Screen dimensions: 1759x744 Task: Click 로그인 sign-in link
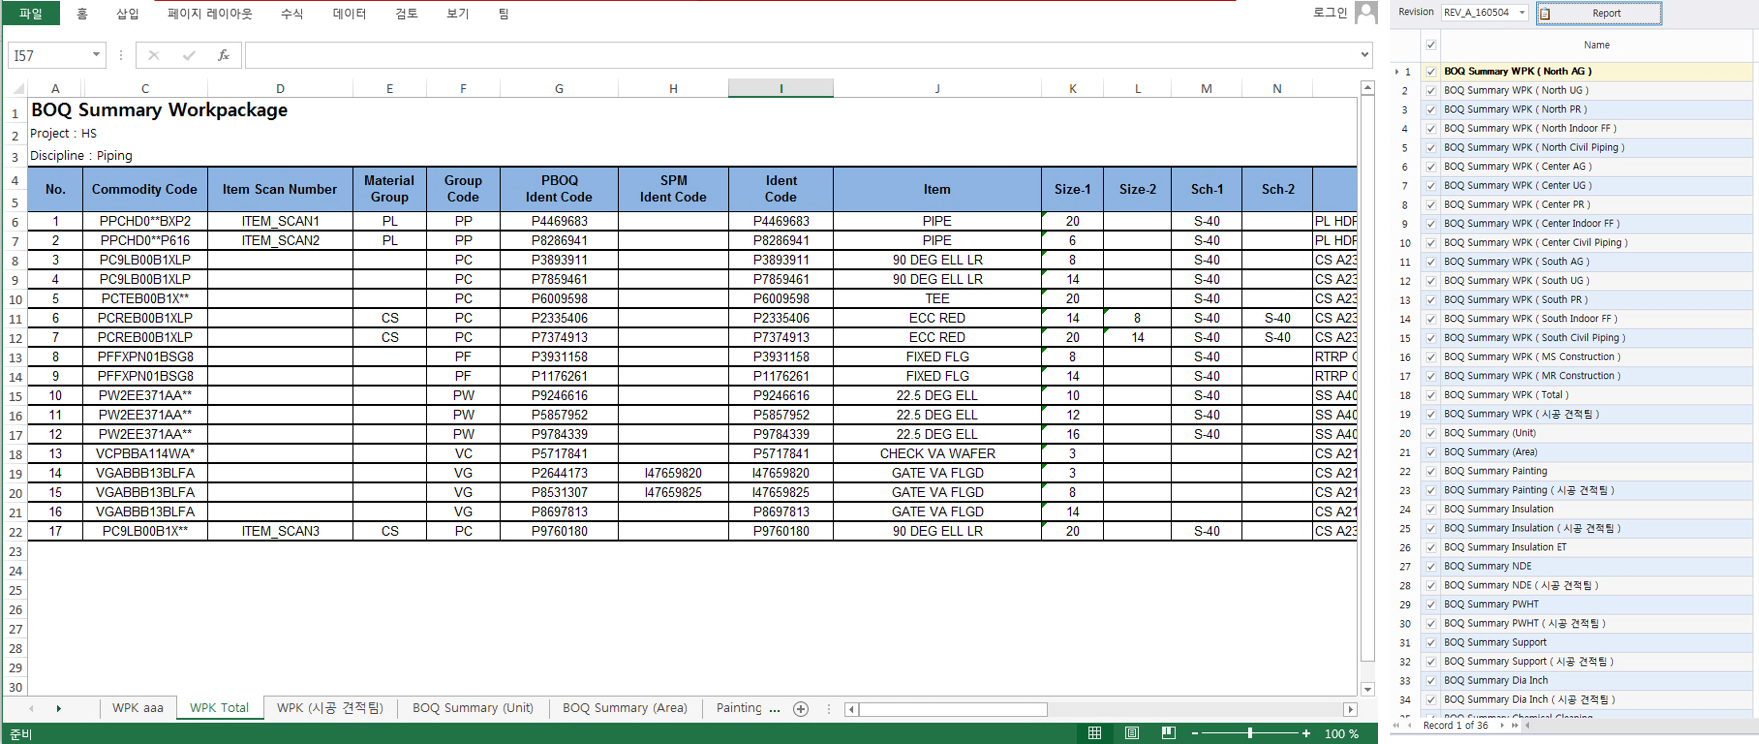tap(1329, 13)
